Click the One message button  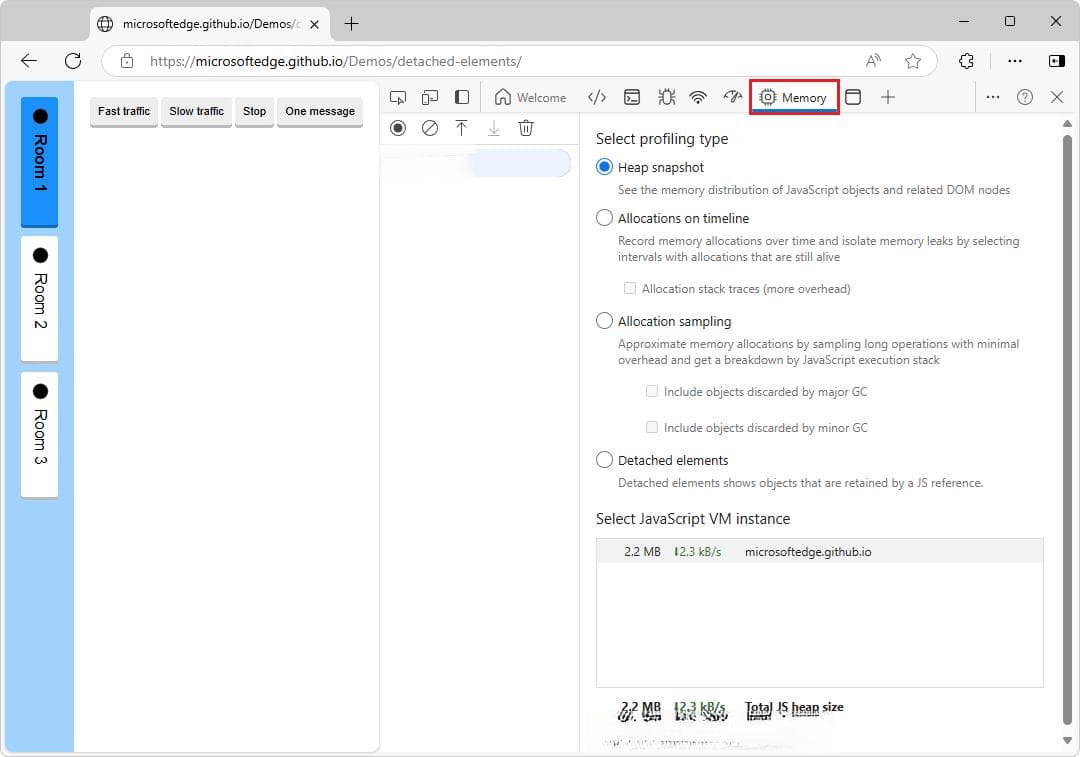click(x=320, y=112)
